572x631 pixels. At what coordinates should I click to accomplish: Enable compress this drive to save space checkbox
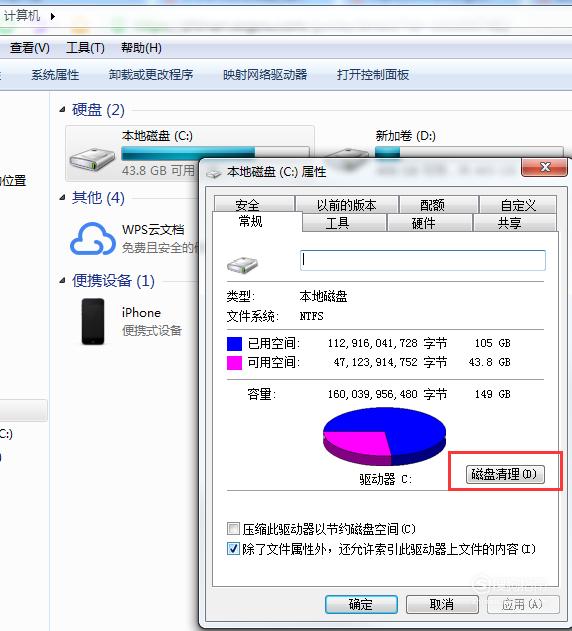(233, 528)
